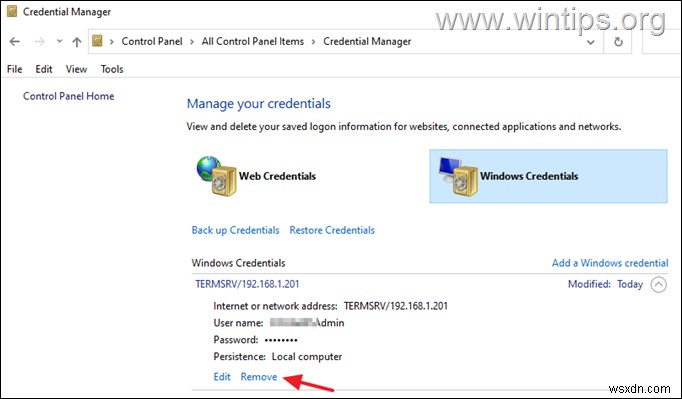Screen dimensions: 682x399
Task: Click the Back navigation arrow
Action: coord(15,42)
